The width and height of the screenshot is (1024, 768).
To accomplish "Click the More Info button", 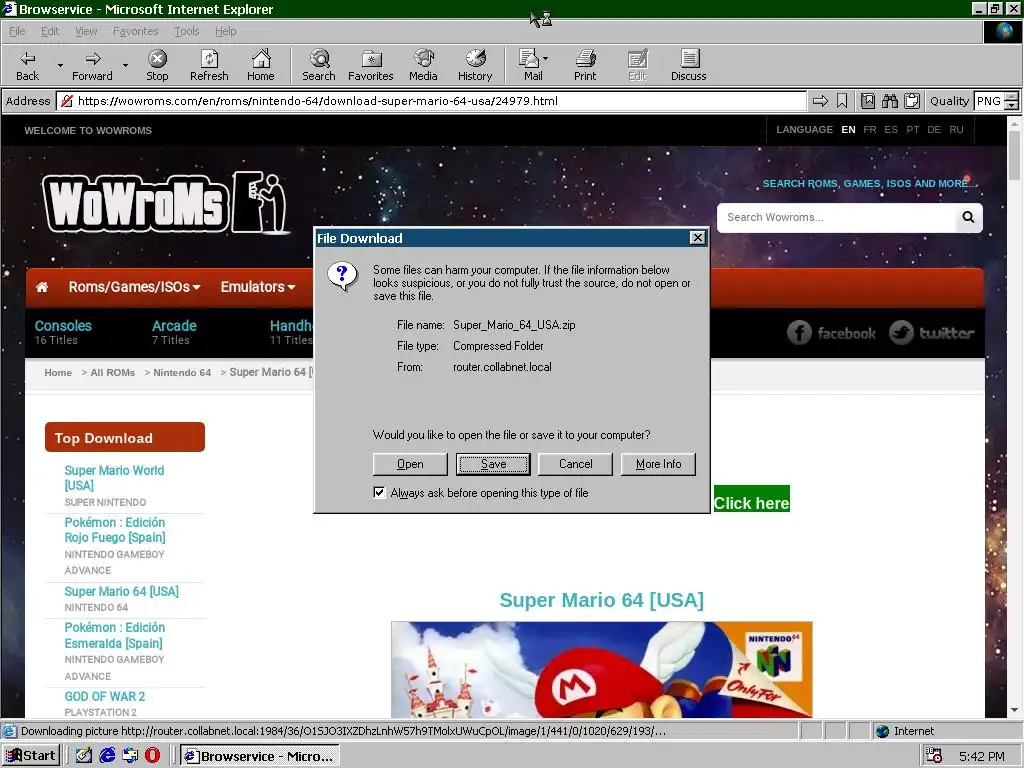I will coord(658,464).
